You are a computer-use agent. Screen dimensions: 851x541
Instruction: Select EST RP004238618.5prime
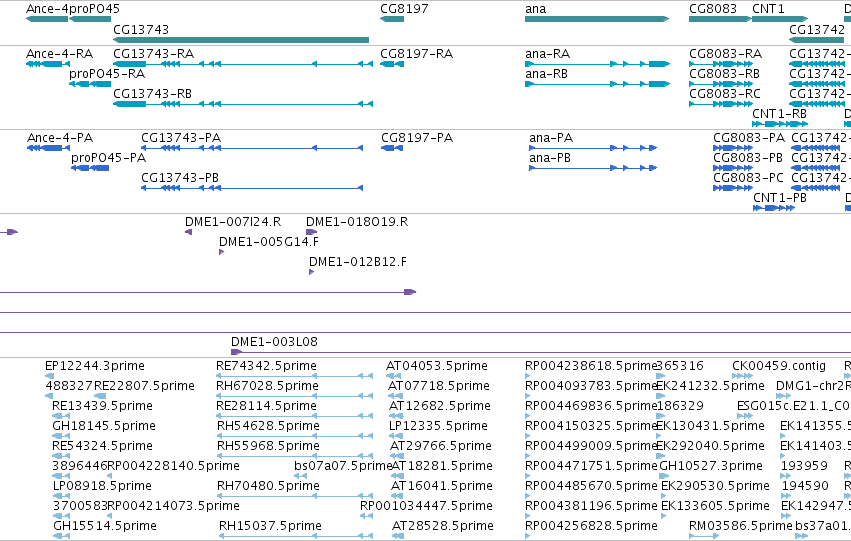(x=528, y=376)
